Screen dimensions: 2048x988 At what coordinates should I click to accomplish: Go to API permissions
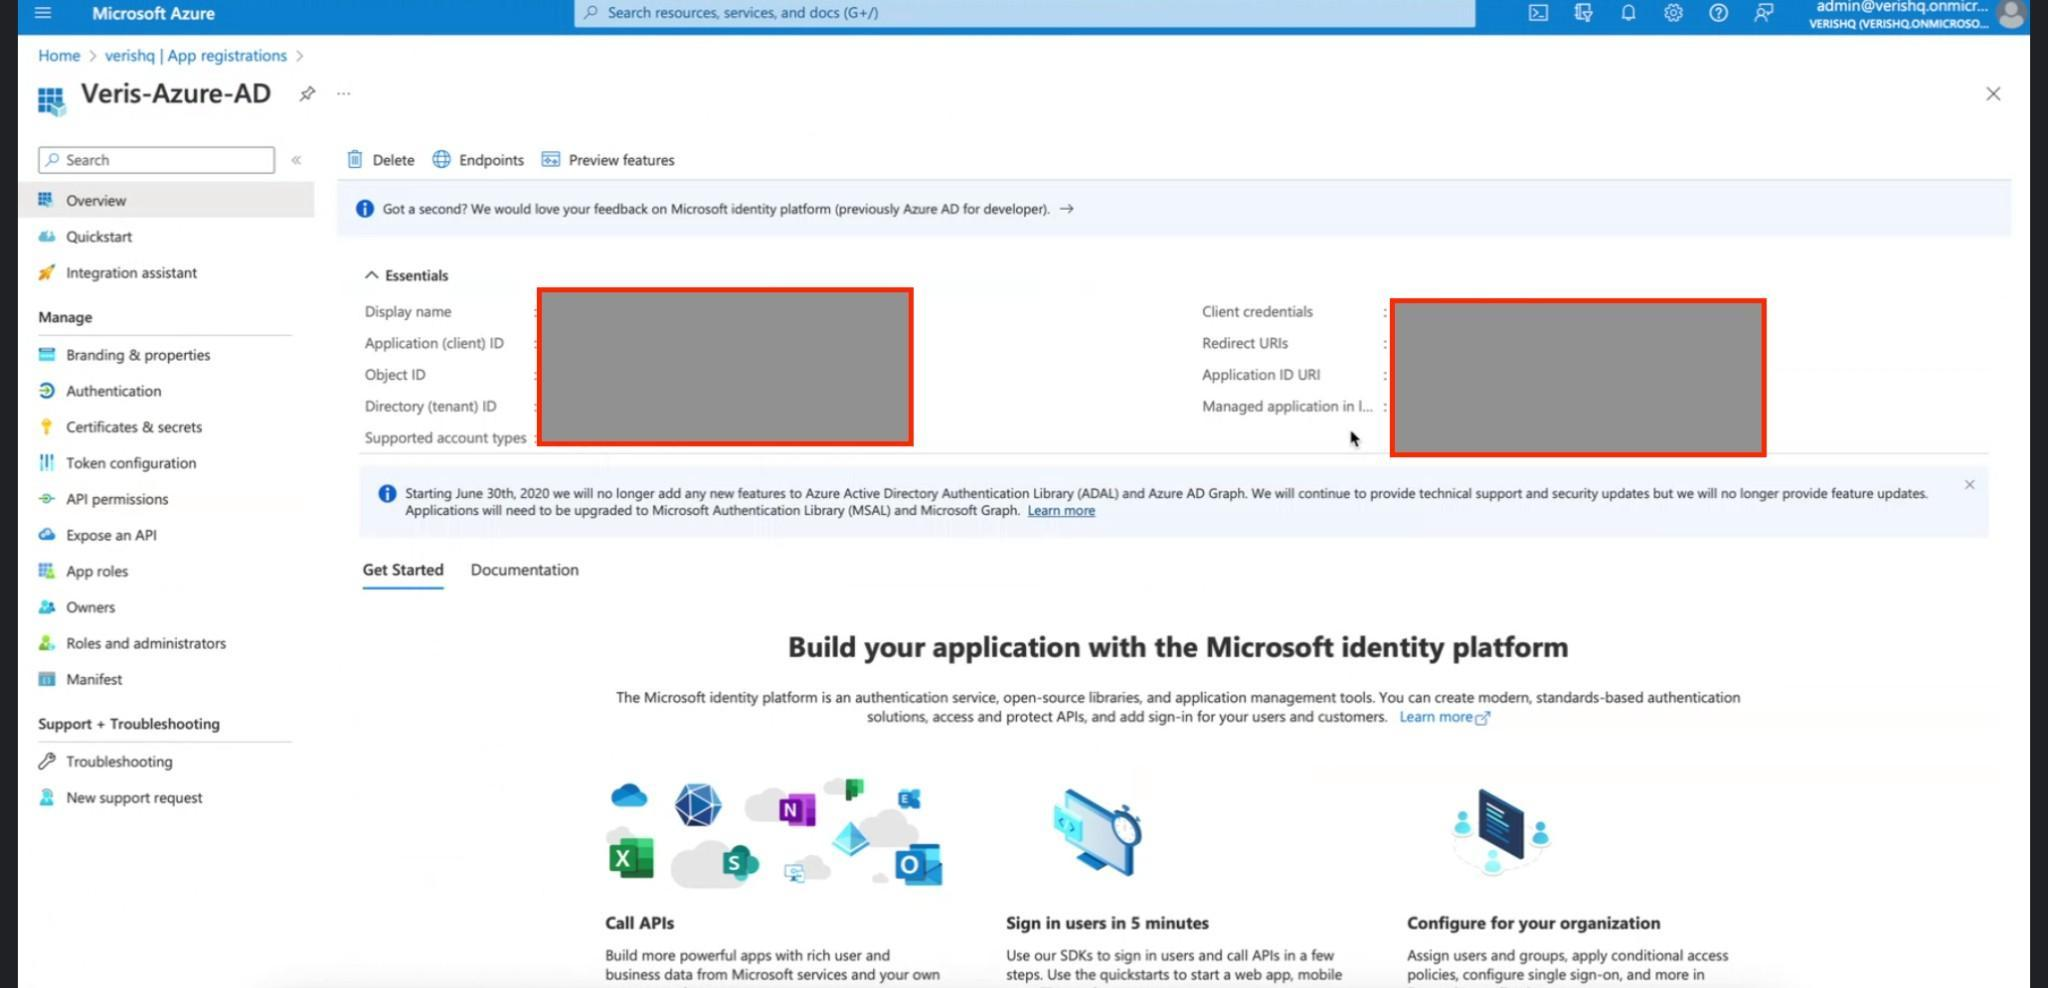point(116,499)
